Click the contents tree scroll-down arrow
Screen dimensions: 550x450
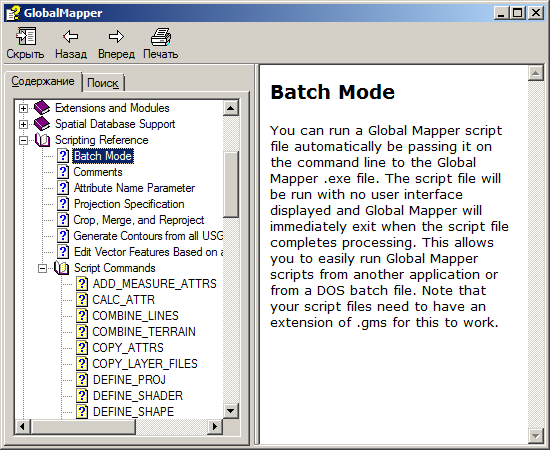(231, 410)
